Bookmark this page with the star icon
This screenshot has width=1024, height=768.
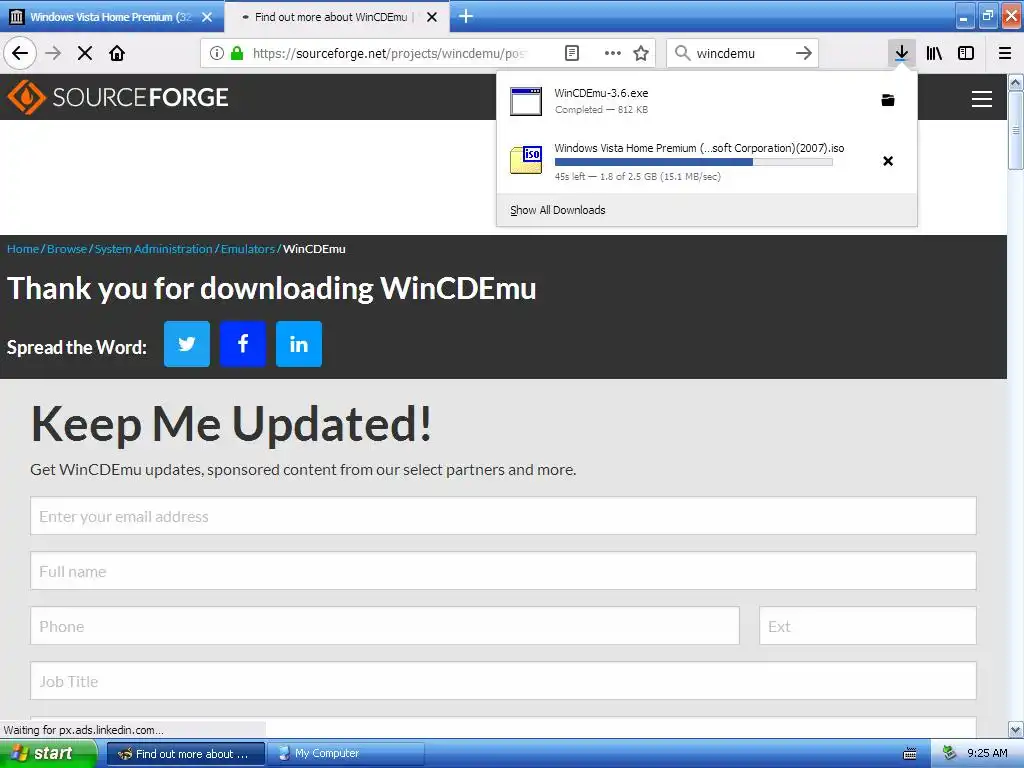pyautogui.click(x=641, y=53)
